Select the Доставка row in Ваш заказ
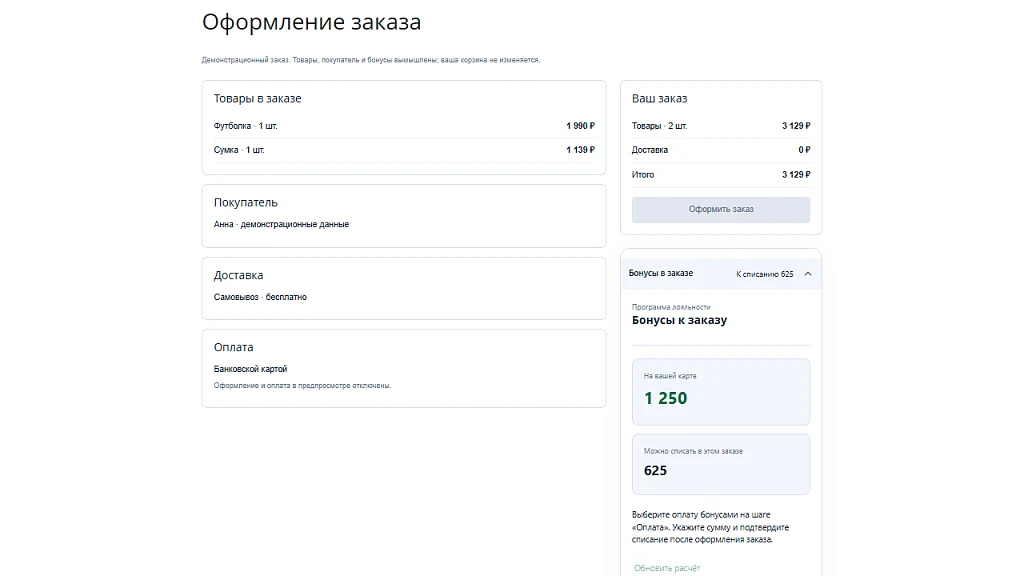1024x576 pixels. coord(720,150)
